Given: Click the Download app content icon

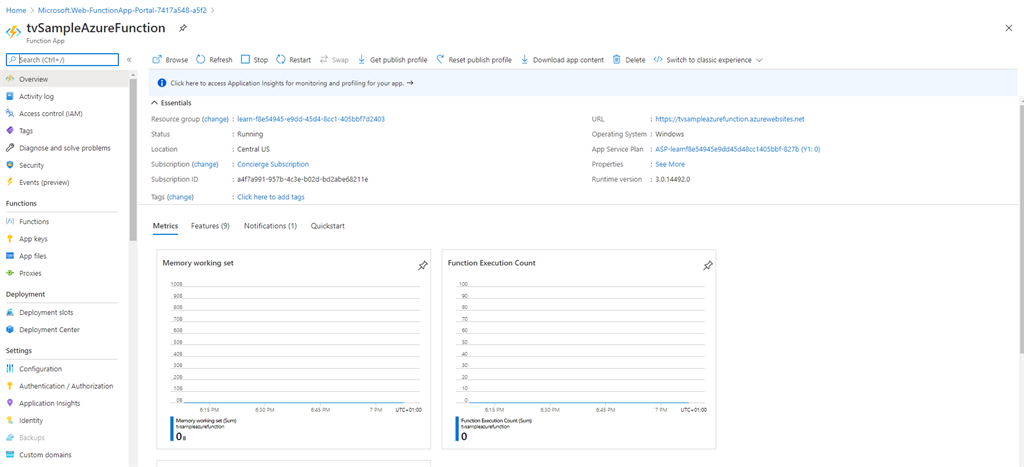Looking at the screenshot, I should [x=524, y=59].
